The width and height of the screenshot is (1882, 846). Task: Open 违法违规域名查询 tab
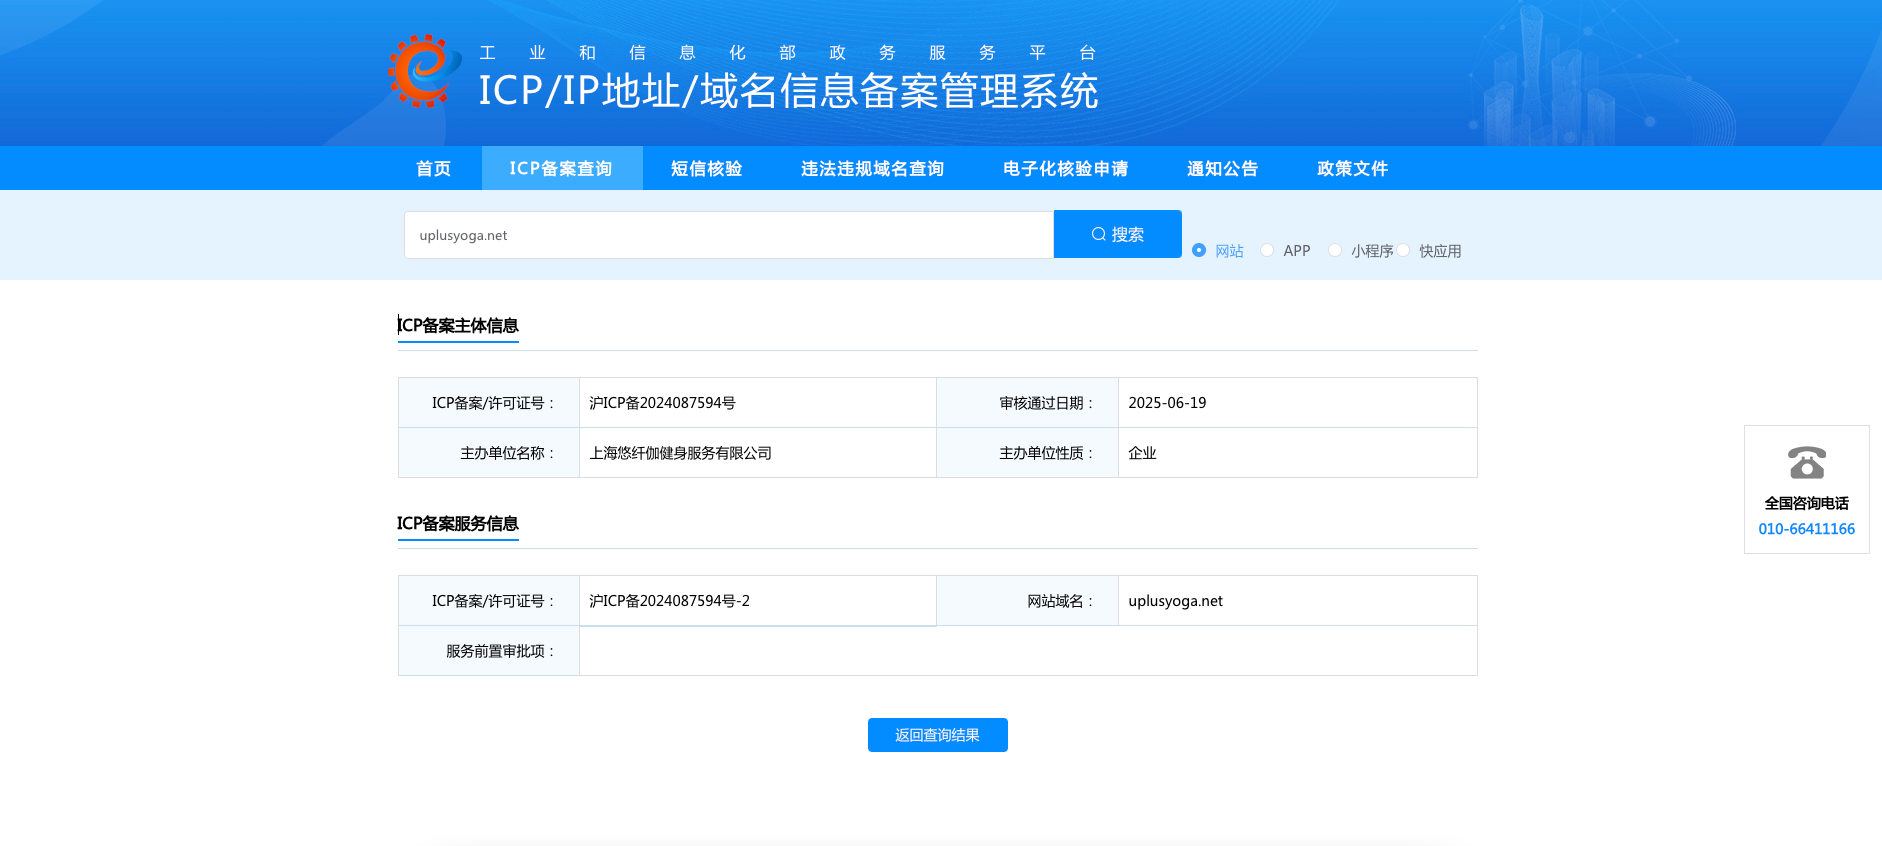pyautogui.click(x=873, y=168)
